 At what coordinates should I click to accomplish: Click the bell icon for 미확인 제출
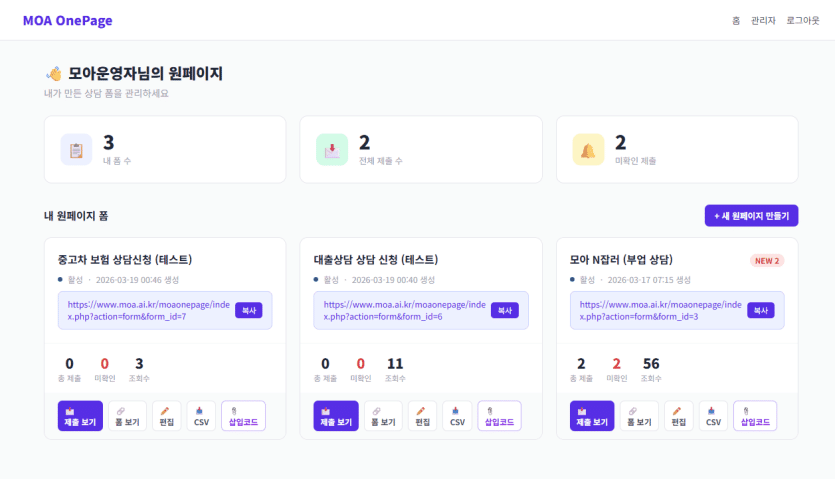point(588,149)
